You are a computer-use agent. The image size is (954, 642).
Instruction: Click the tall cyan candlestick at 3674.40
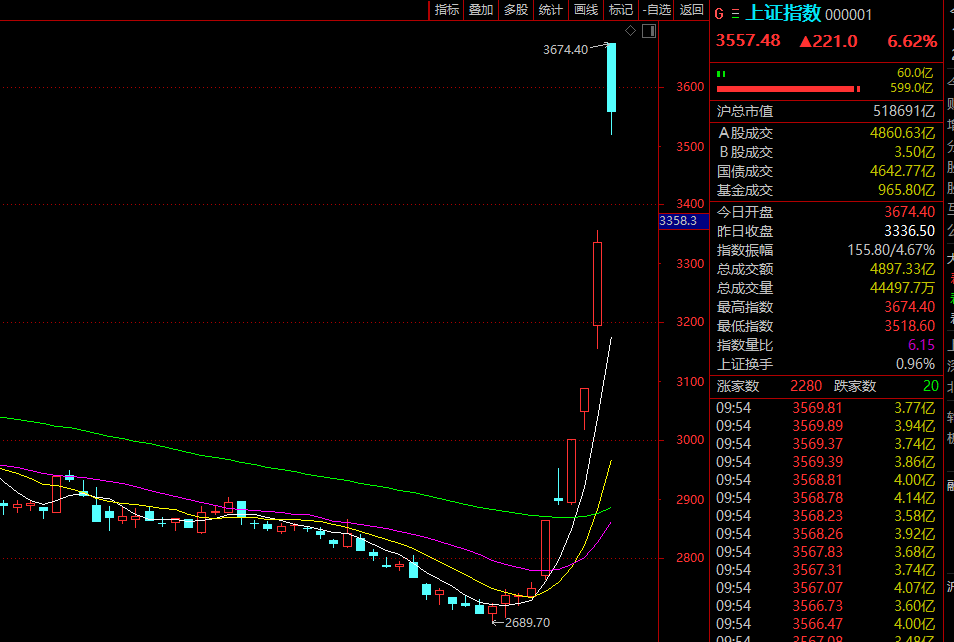pyautogui.click(x=611, y=77)
